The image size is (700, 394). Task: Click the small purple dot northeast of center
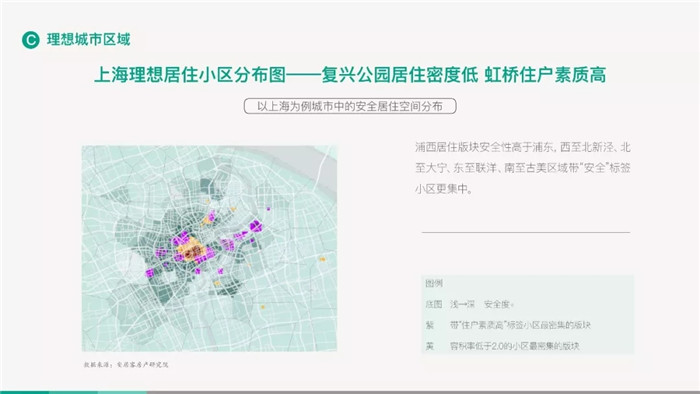[x=268, y=208]
